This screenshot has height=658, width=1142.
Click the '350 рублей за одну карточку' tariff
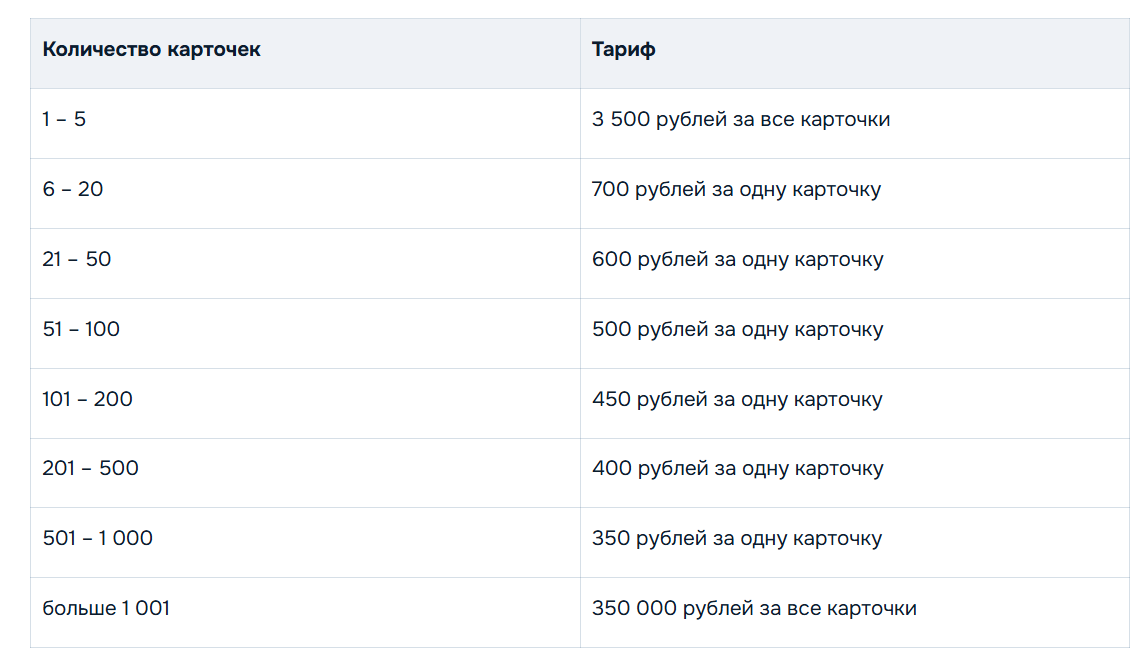pos(737,538)
